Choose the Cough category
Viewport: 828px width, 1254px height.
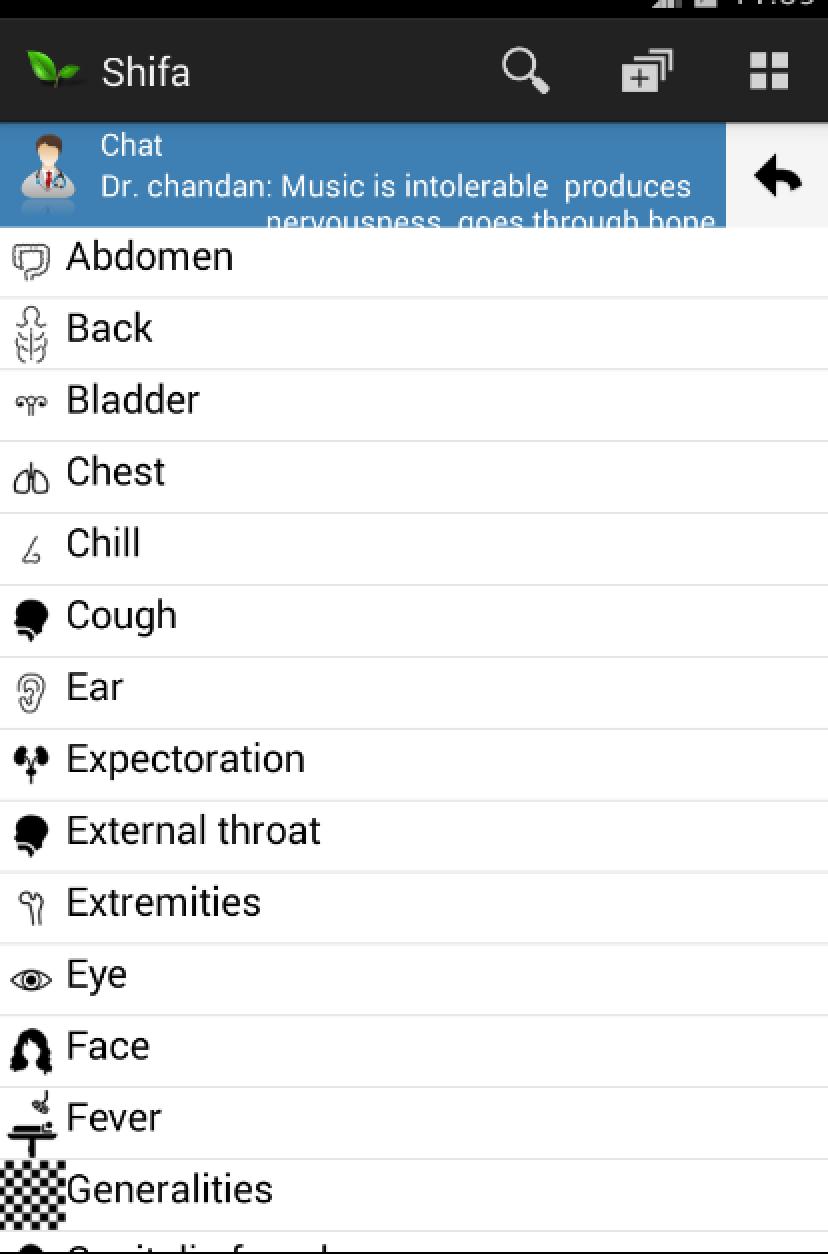point(121,616)
